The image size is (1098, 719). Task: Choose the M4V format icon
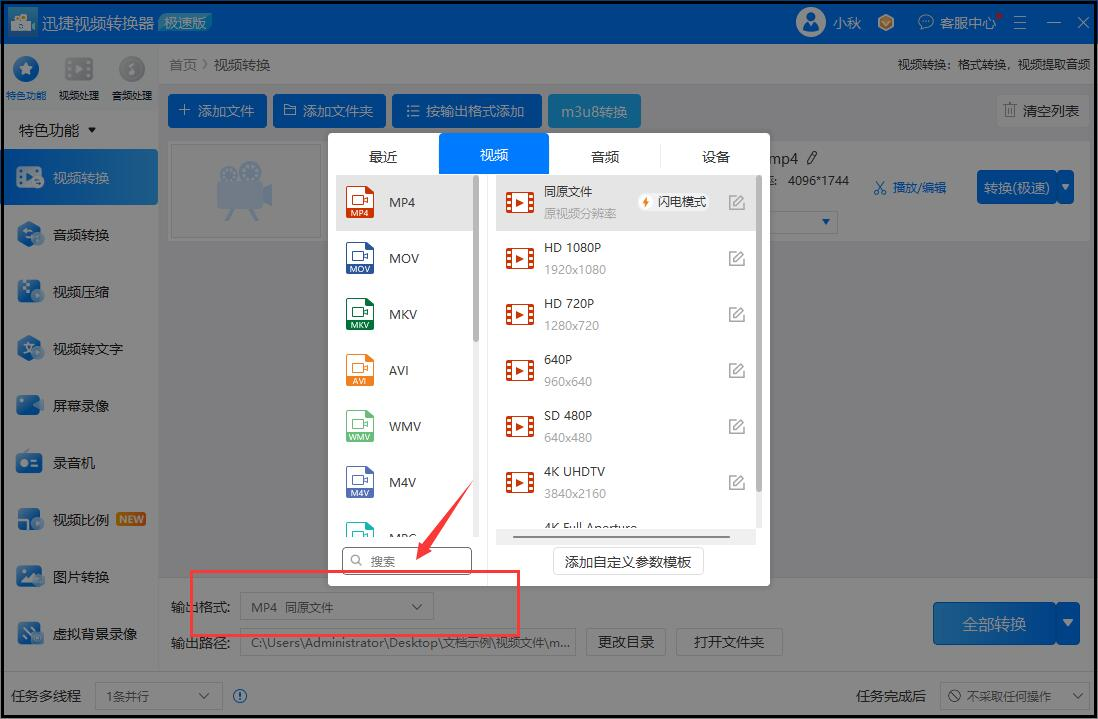360,482
